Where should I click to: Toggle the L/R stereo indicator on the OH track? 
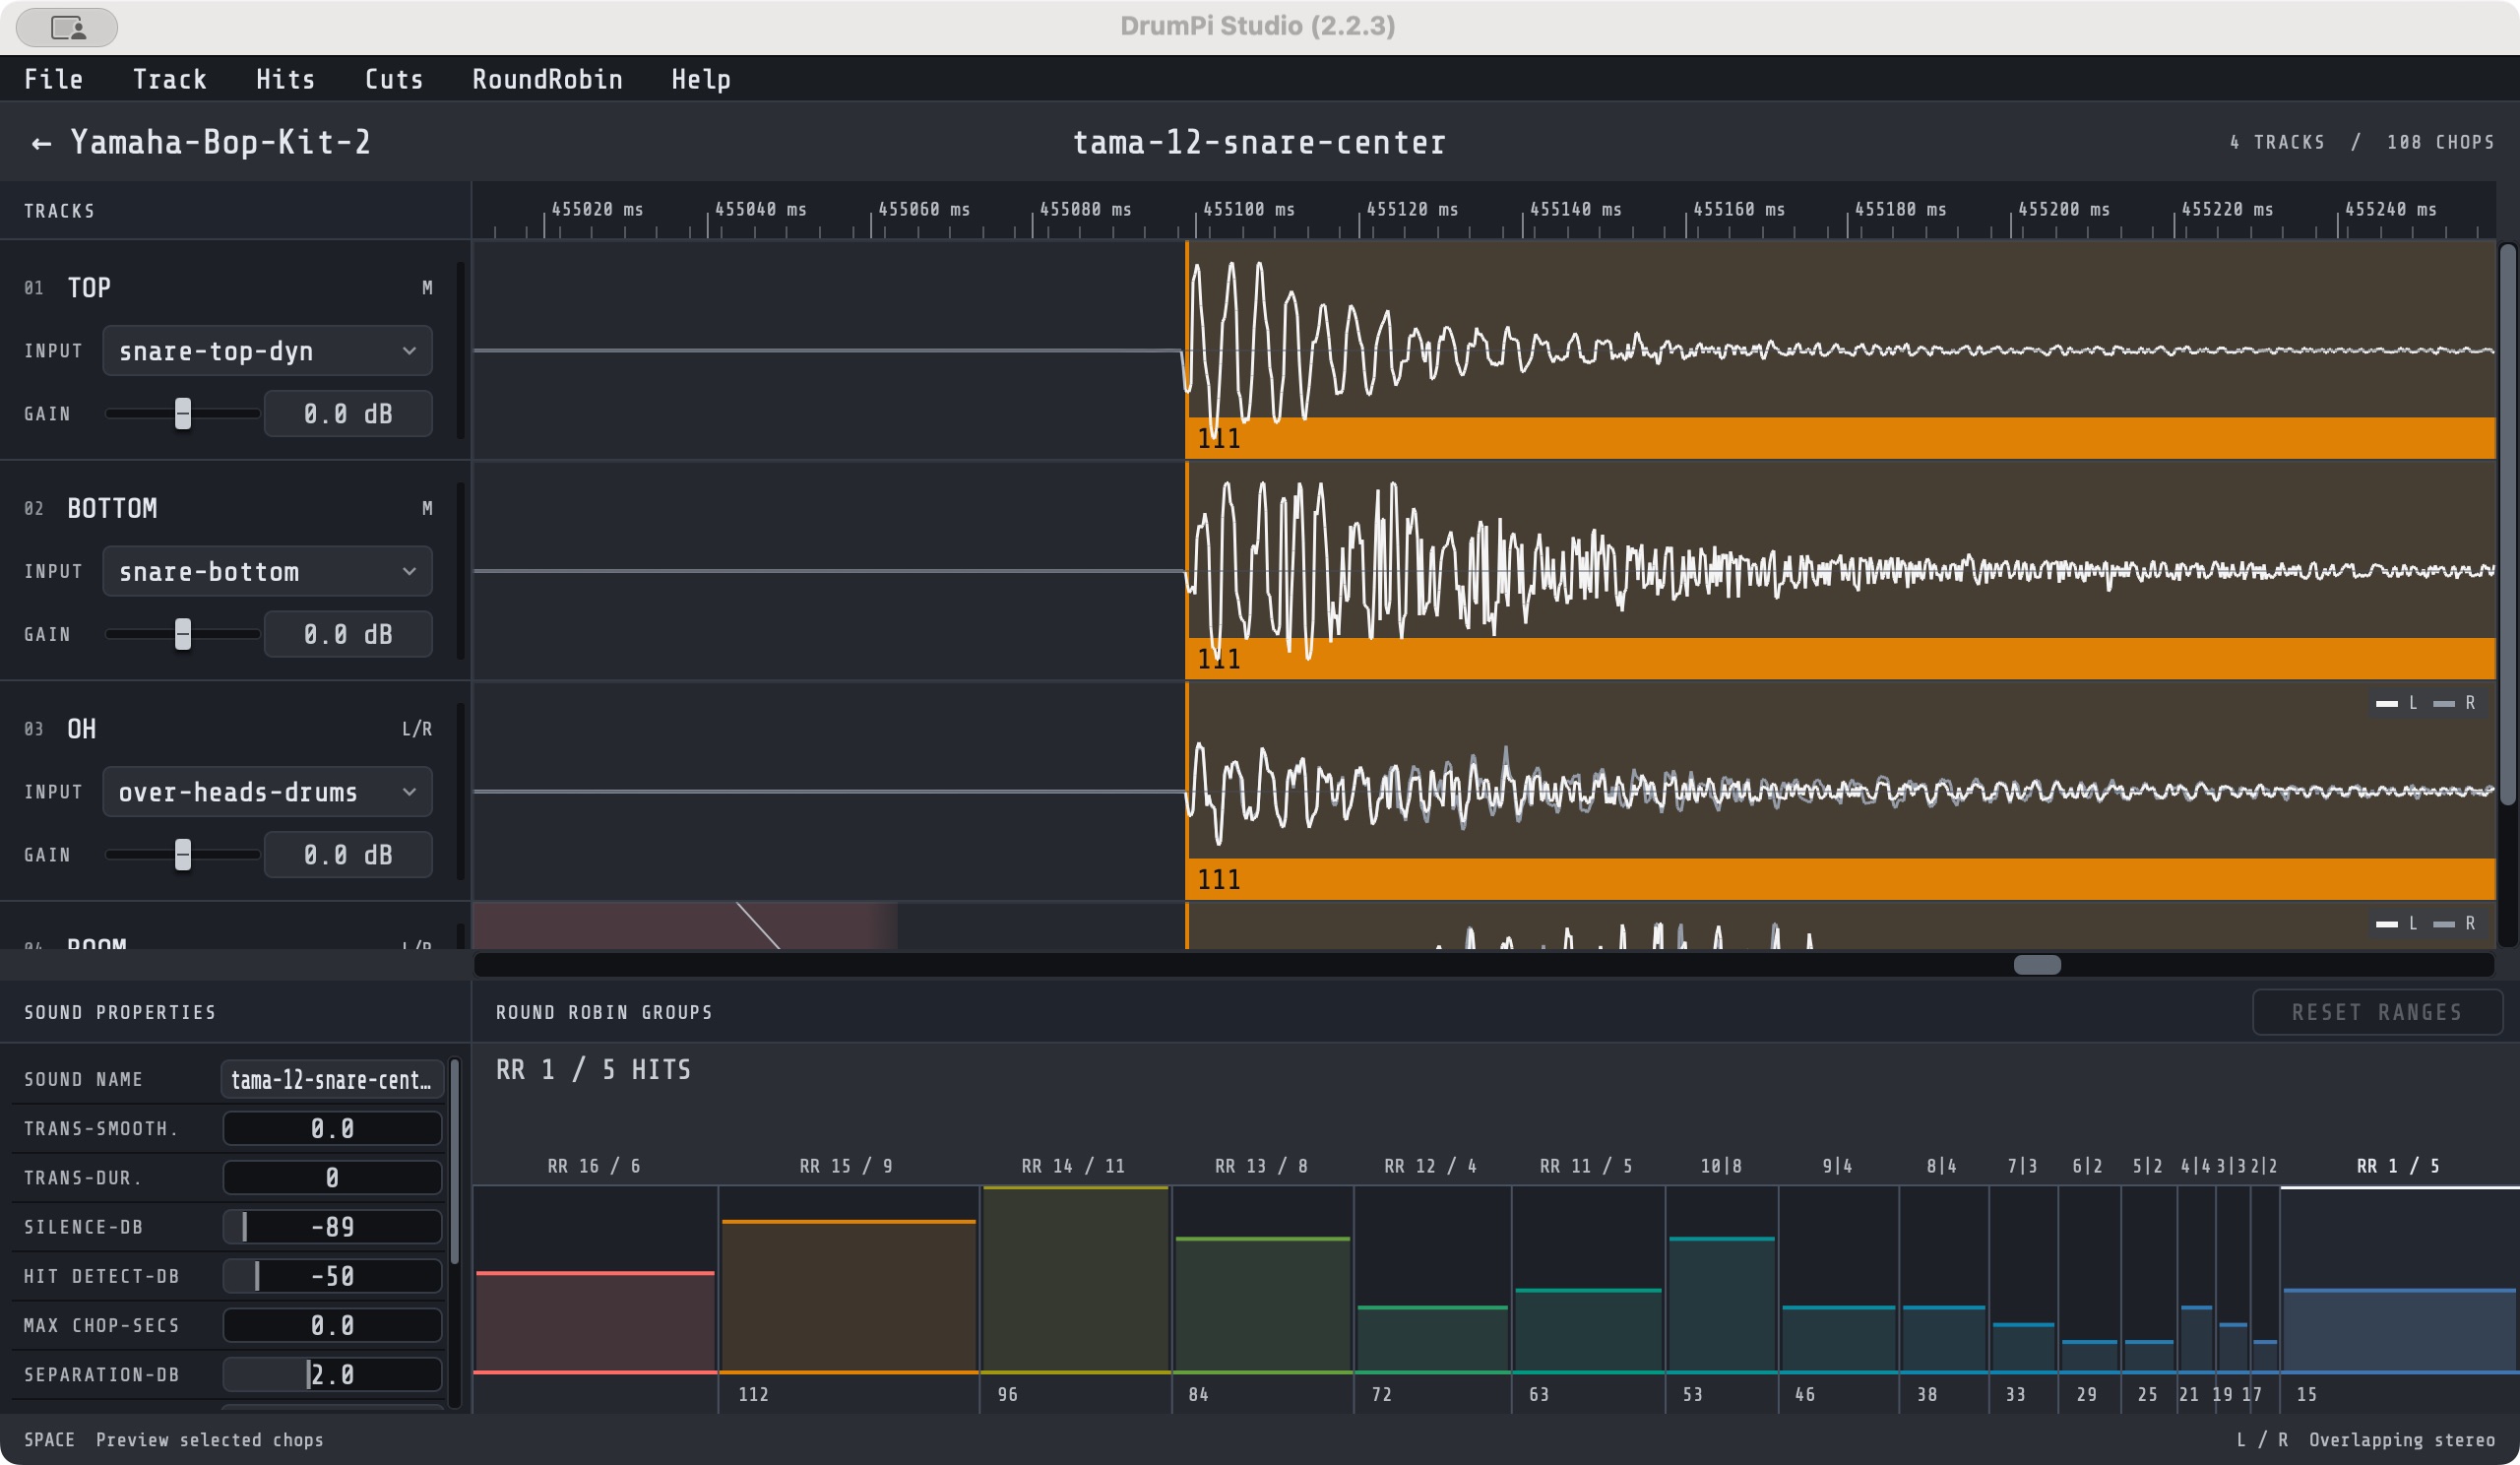point(417,729)
